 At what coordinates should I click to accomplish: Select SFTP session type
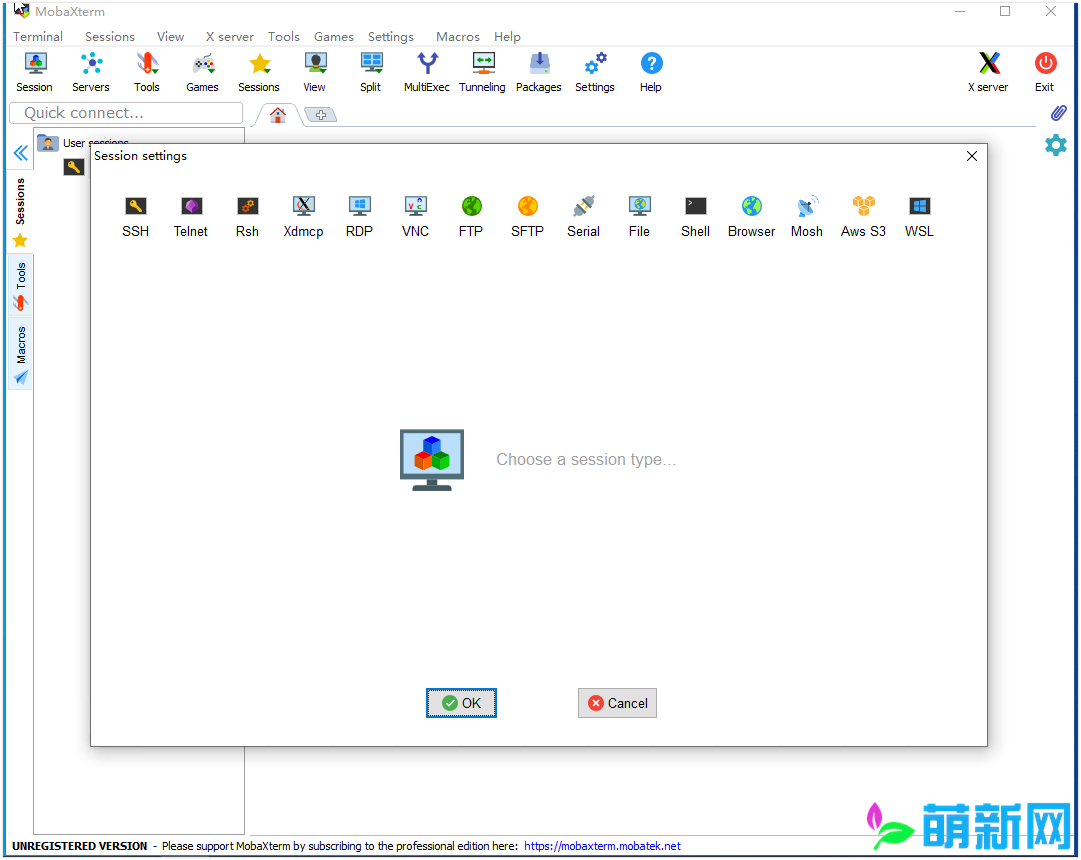coord(527,217)
